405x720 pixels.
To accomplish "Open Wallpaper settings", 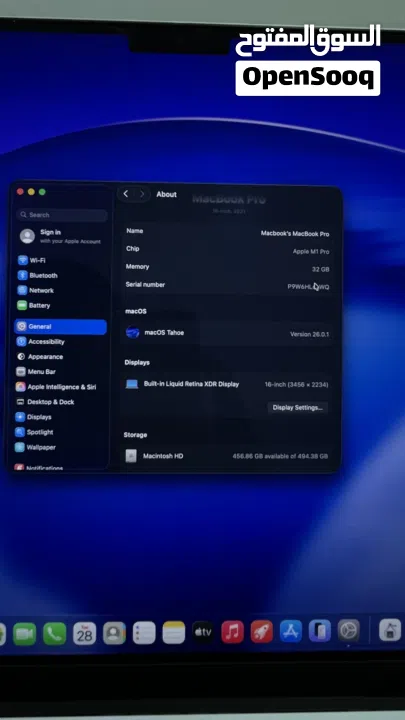I will click(35, 447).
